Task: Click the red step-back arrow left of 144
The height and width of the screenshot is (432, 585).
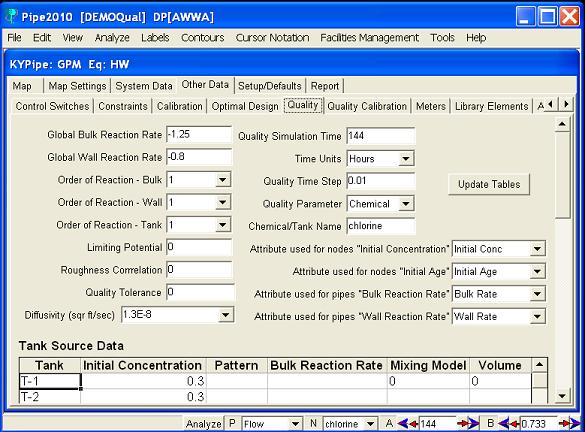Action: (414, 424)
